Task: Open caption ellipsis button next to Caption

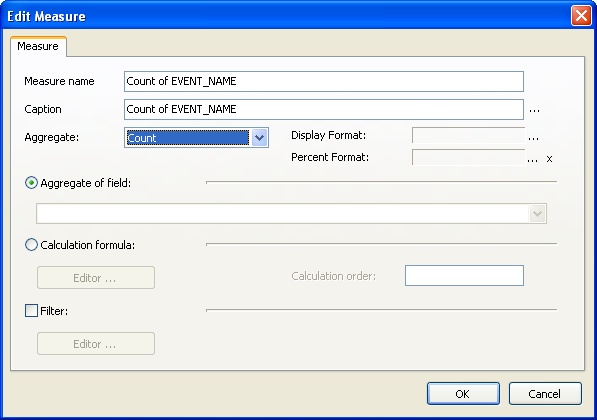Action: coord(534,110)
